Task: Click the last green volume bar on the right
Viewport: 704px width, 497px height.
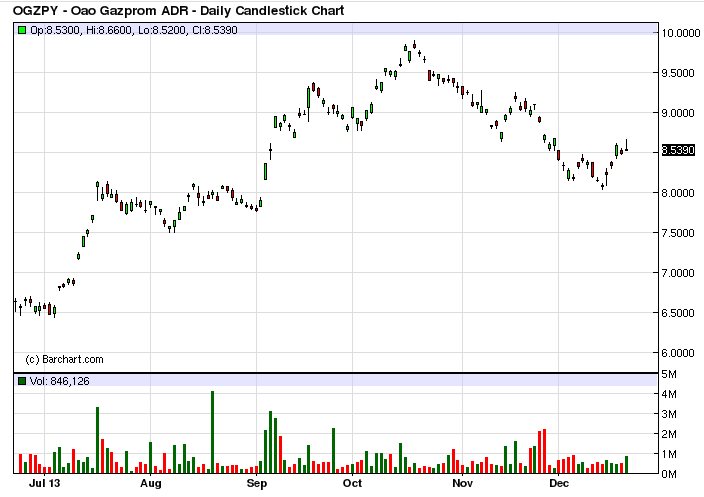Action: [626, 465]
